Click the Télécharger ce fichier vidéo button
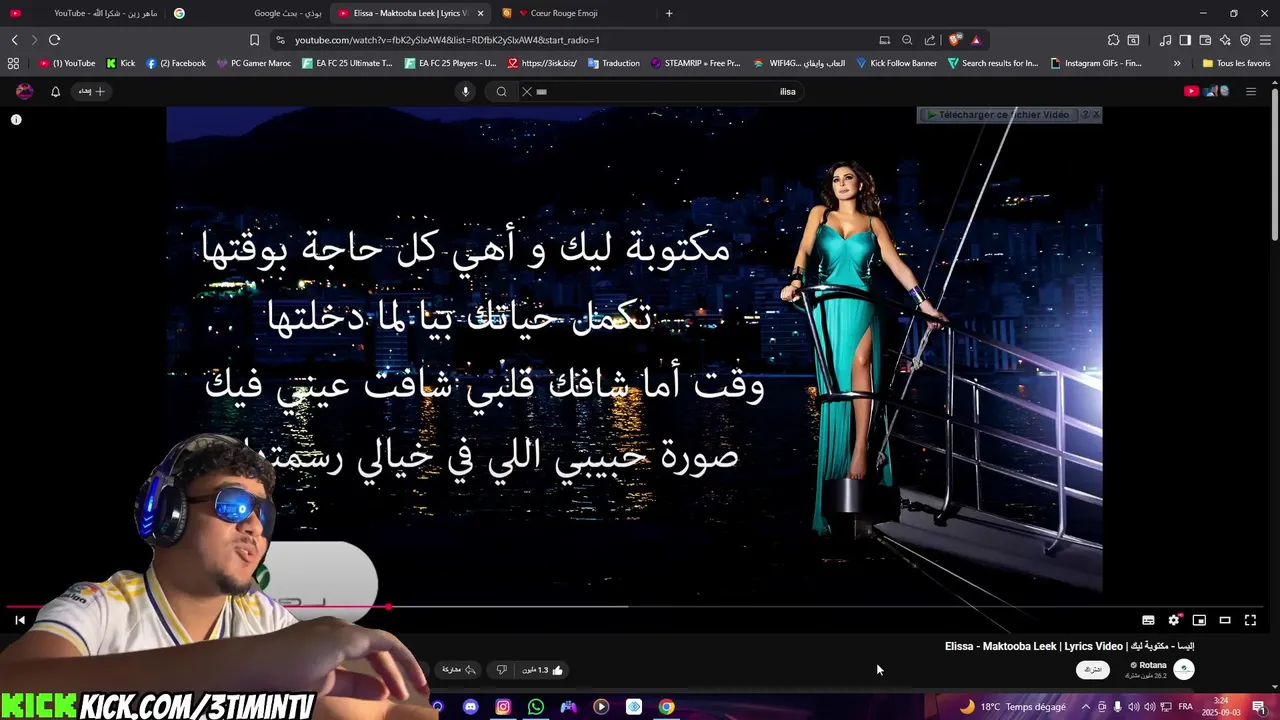This screenshot has height=720, width=1280. click(1000, 115)
